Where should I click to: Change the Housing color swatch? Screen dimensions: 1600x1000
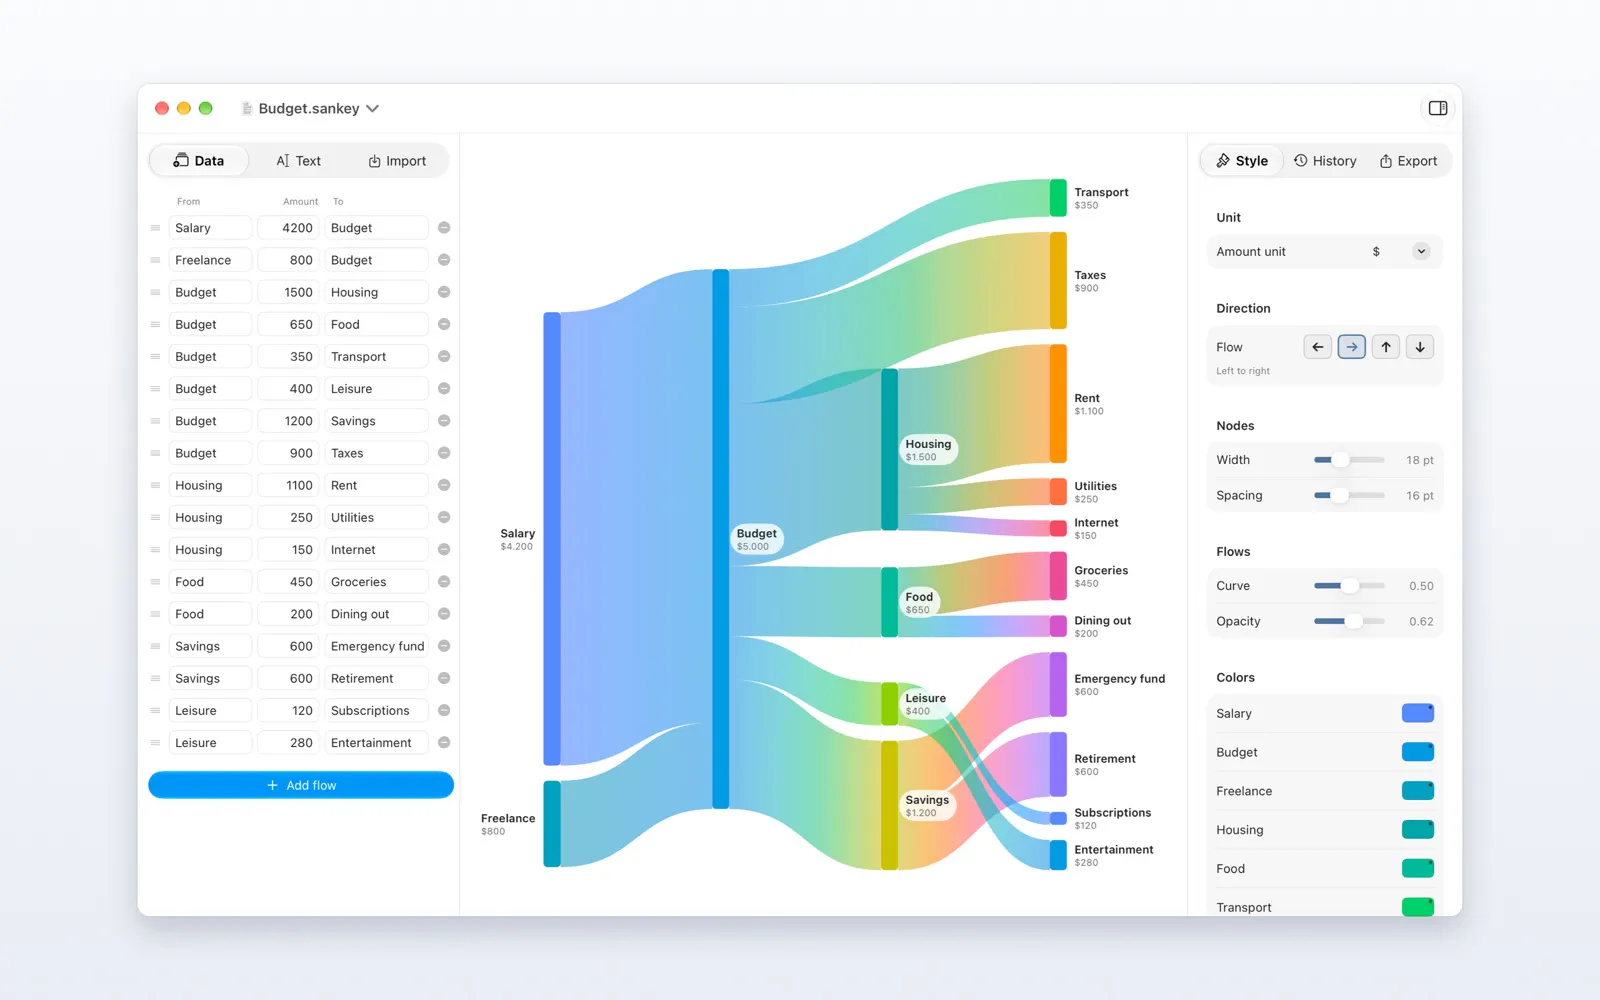(1418, 830)
